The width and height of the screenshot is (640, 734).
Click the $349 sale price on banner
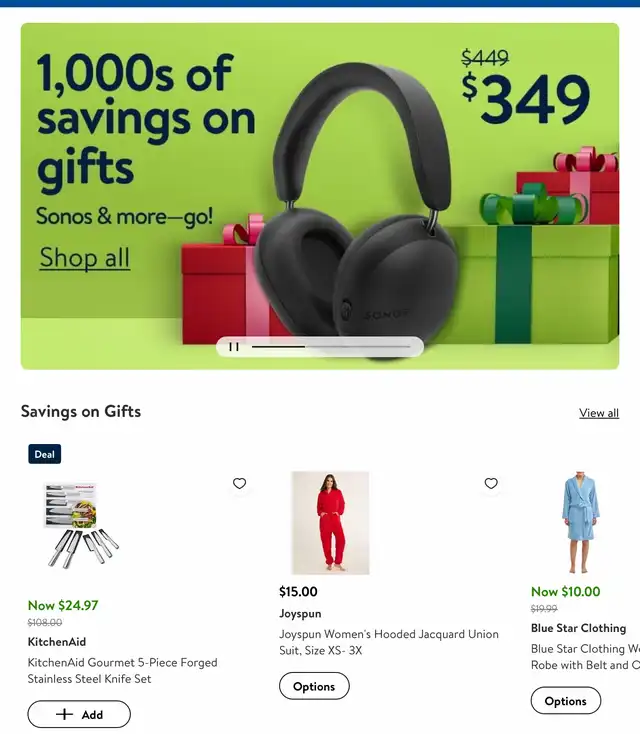[x=525, y=100]
